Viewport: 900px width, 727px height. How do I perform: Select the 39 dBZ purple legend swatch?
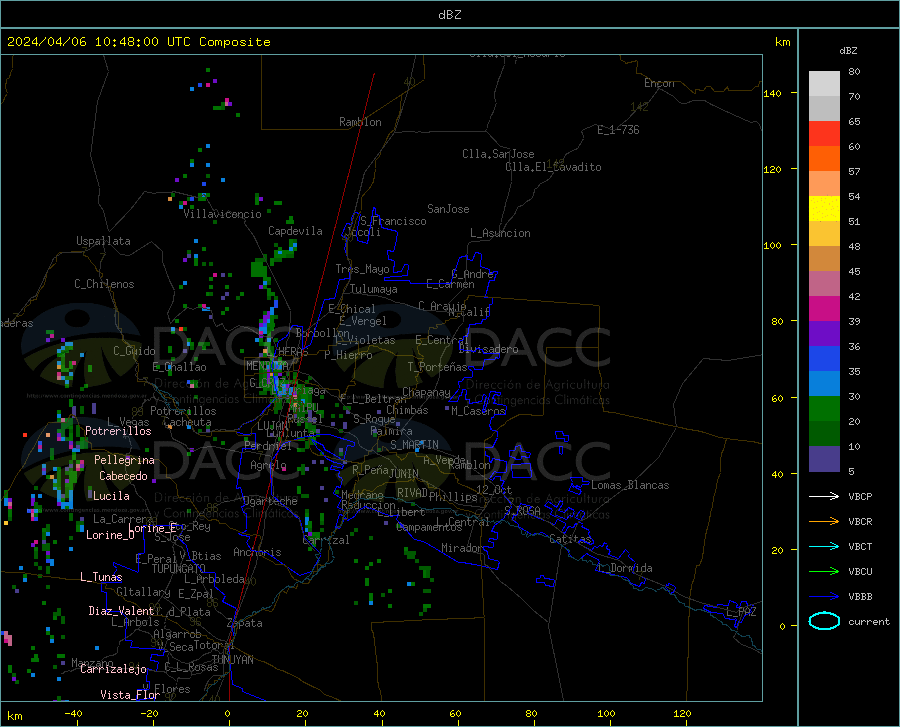(x=824, y=334)
